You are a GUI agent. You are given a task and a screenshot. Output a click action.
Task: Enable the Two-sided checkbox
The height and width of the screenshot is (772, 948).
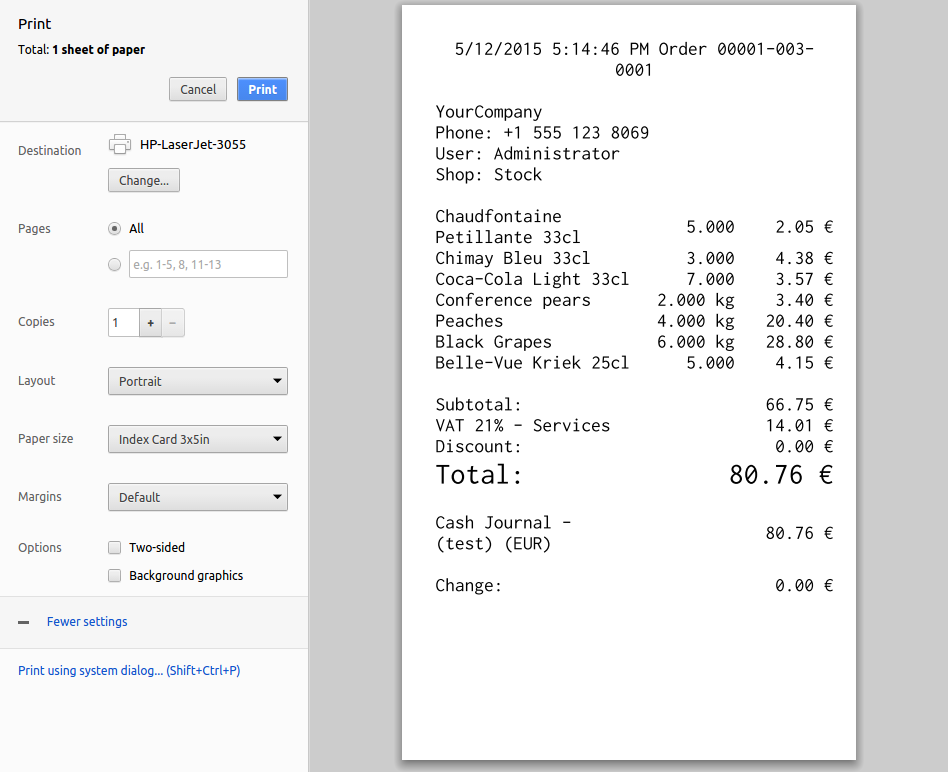[x=114, y=548]
